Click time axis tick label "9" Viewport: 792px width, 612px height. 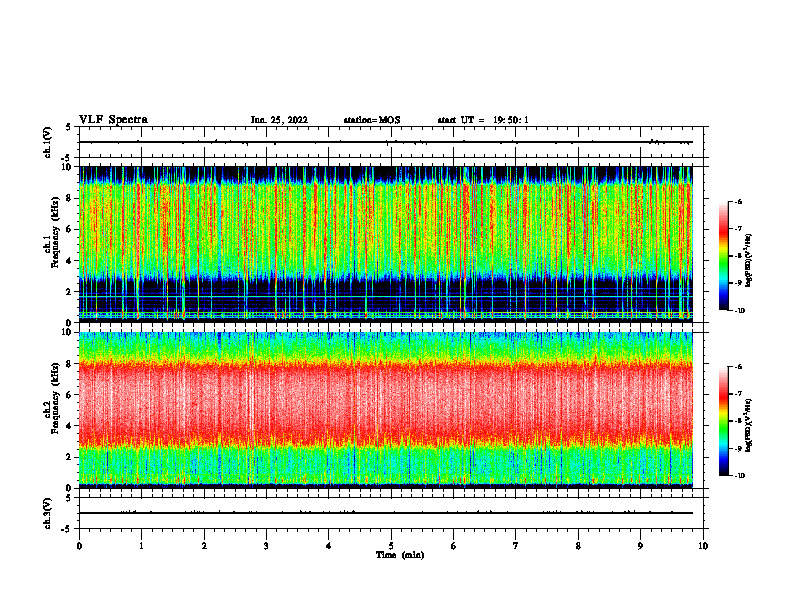click(x=640, y=546)
